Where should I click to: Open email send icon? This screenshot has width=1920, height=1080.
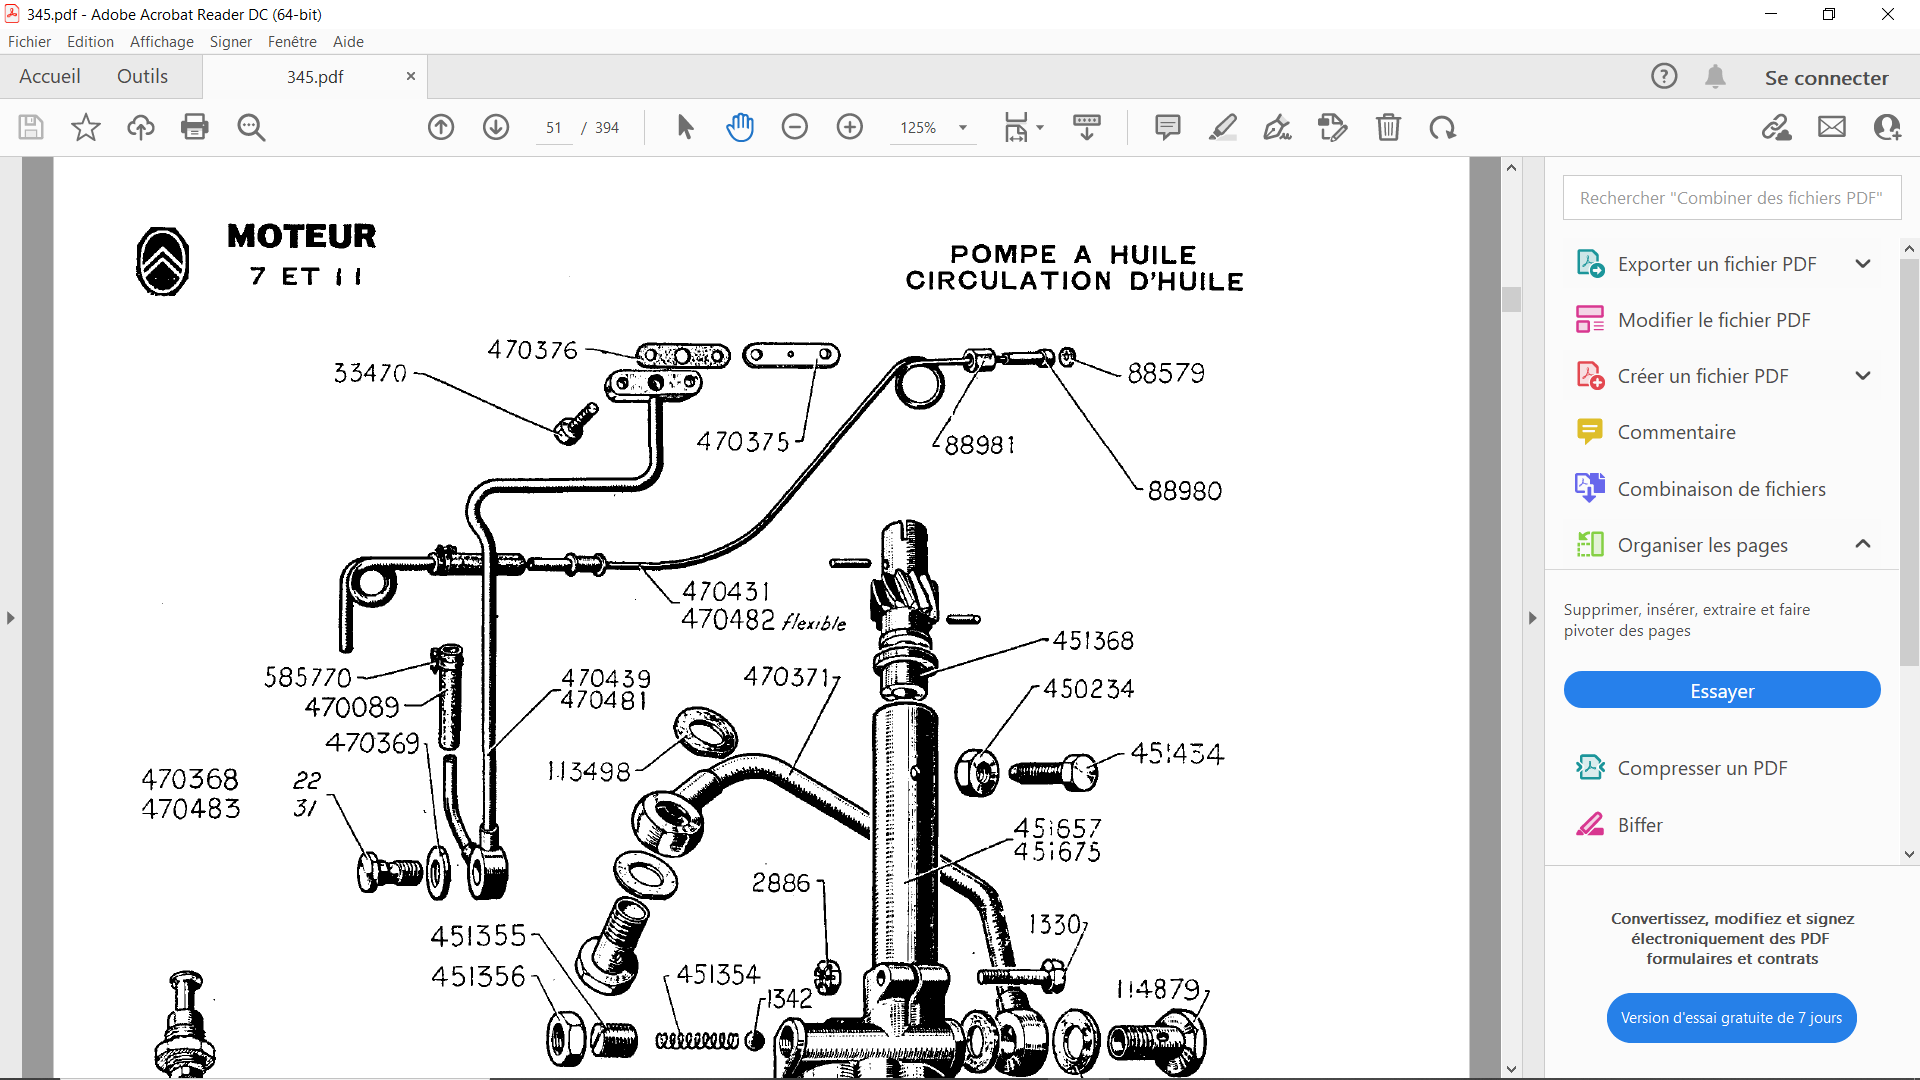1832,127
